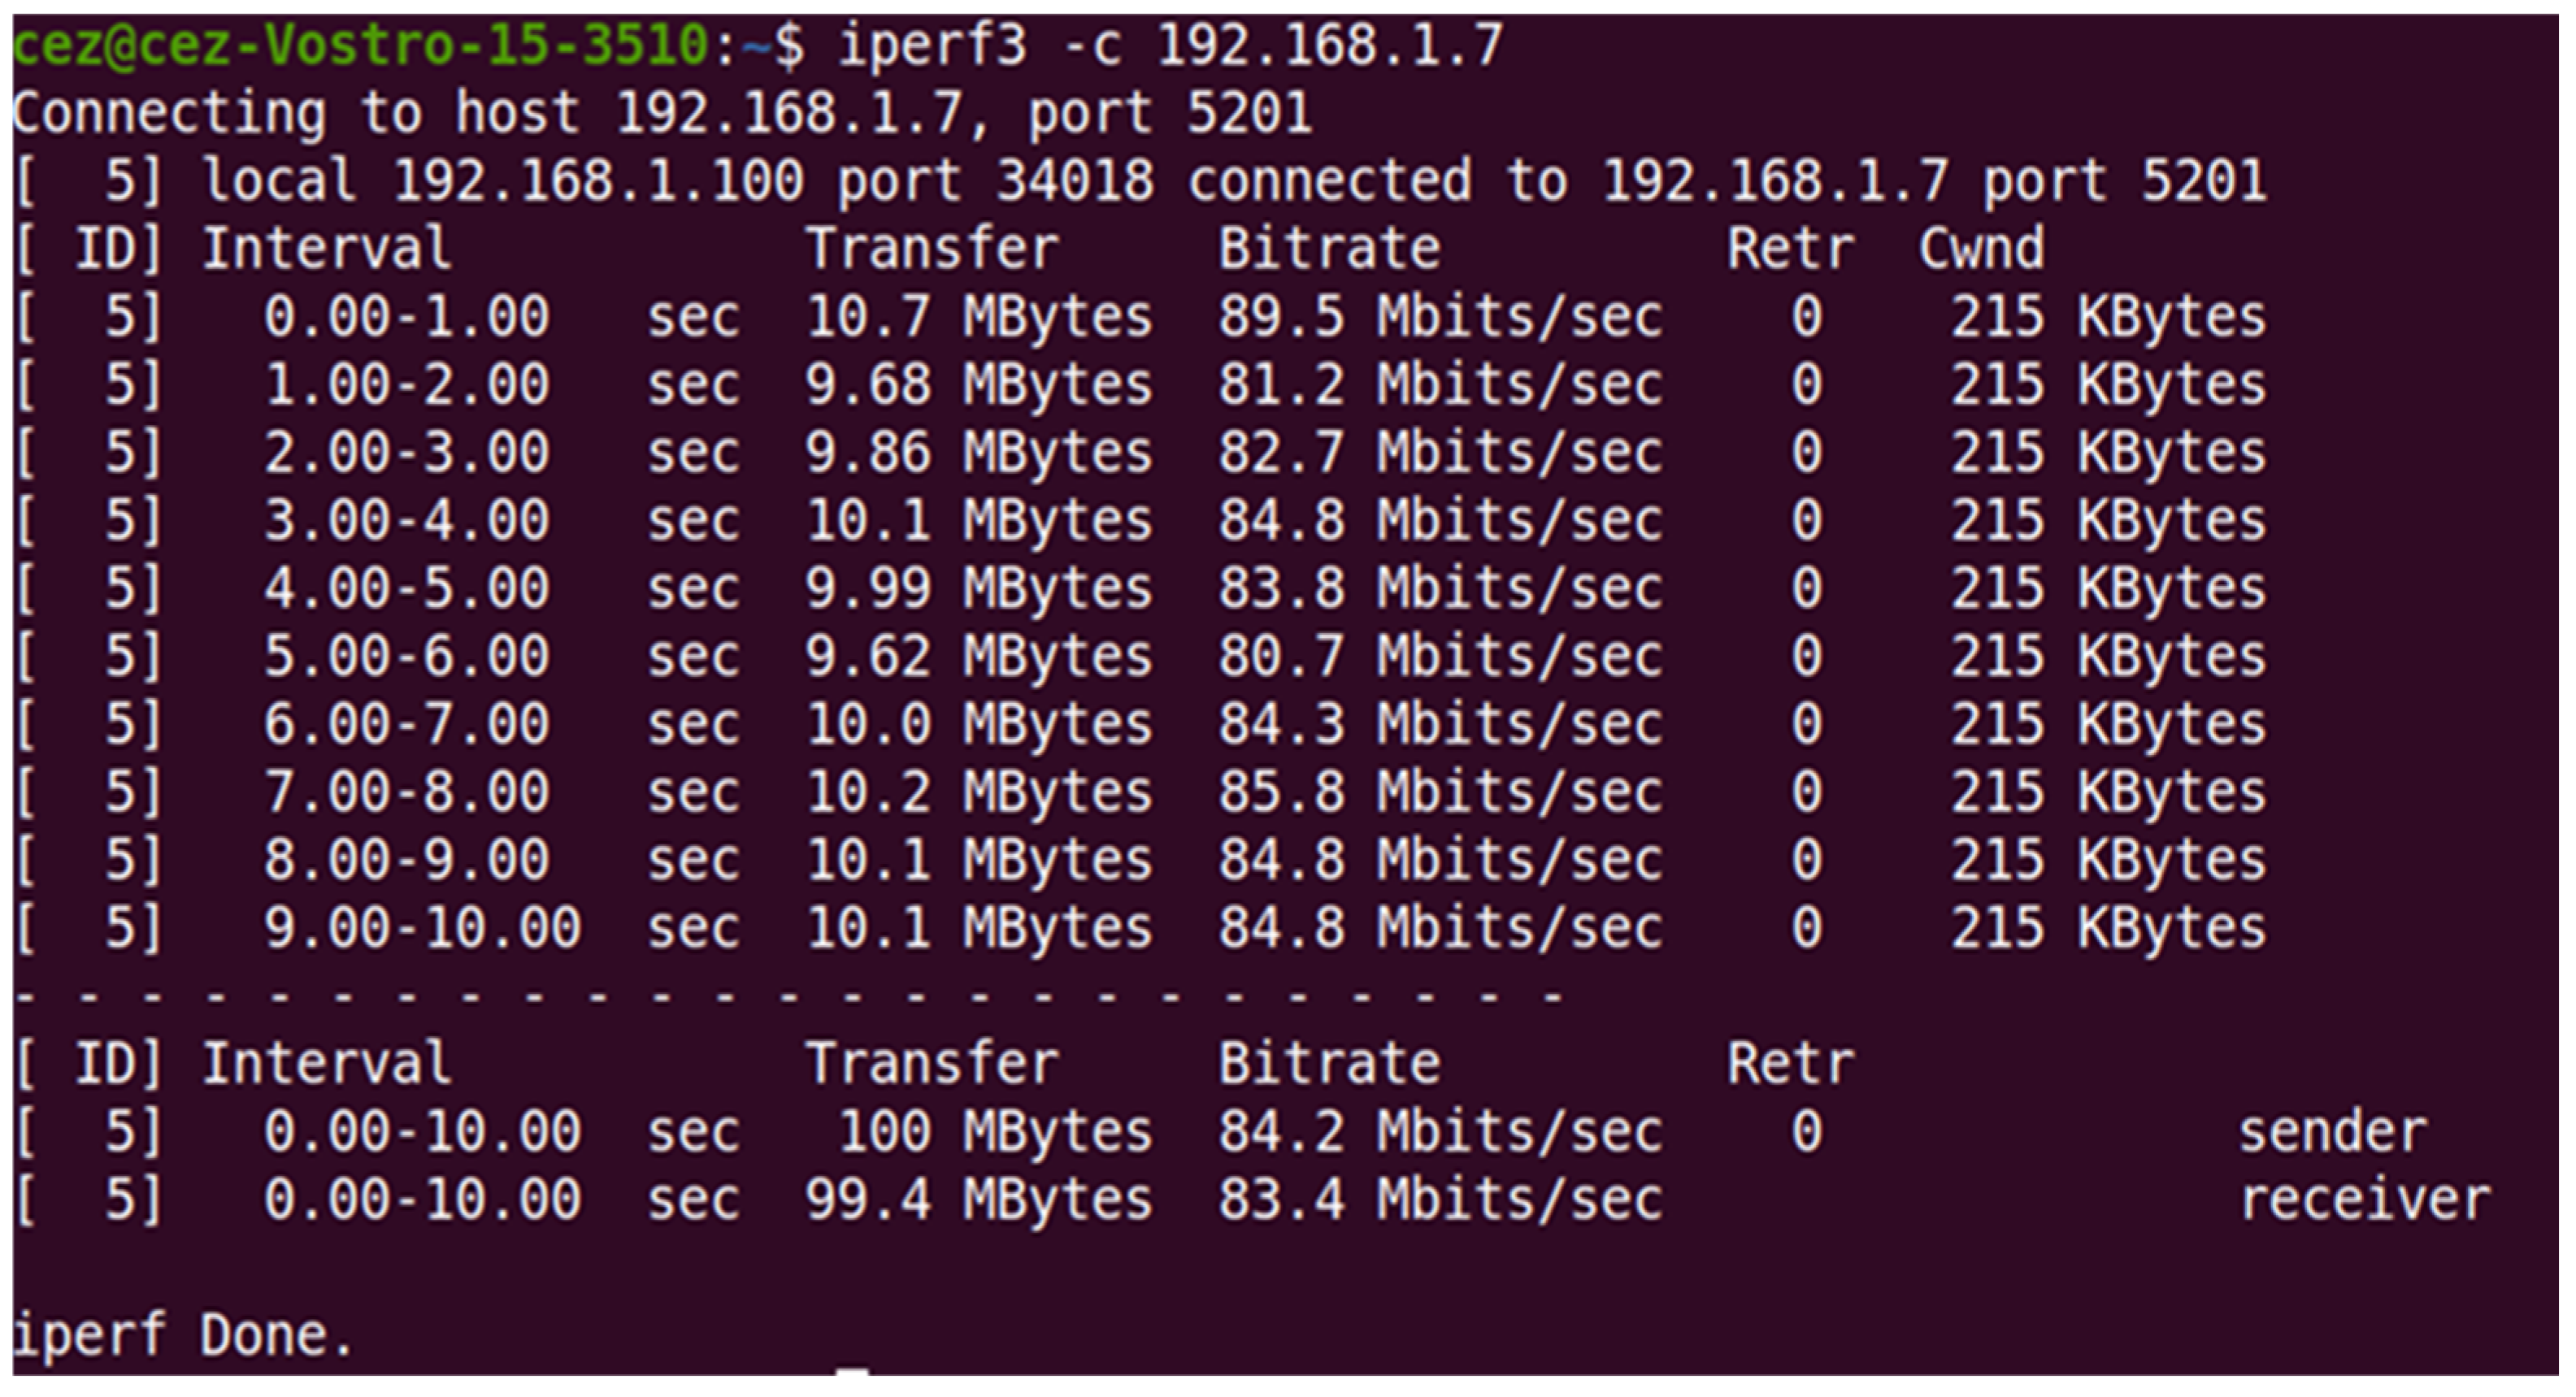Click the 99.4 MBytes receiver transfer
This screenshot has height=1397, width=2576.
coord(978,1201)
